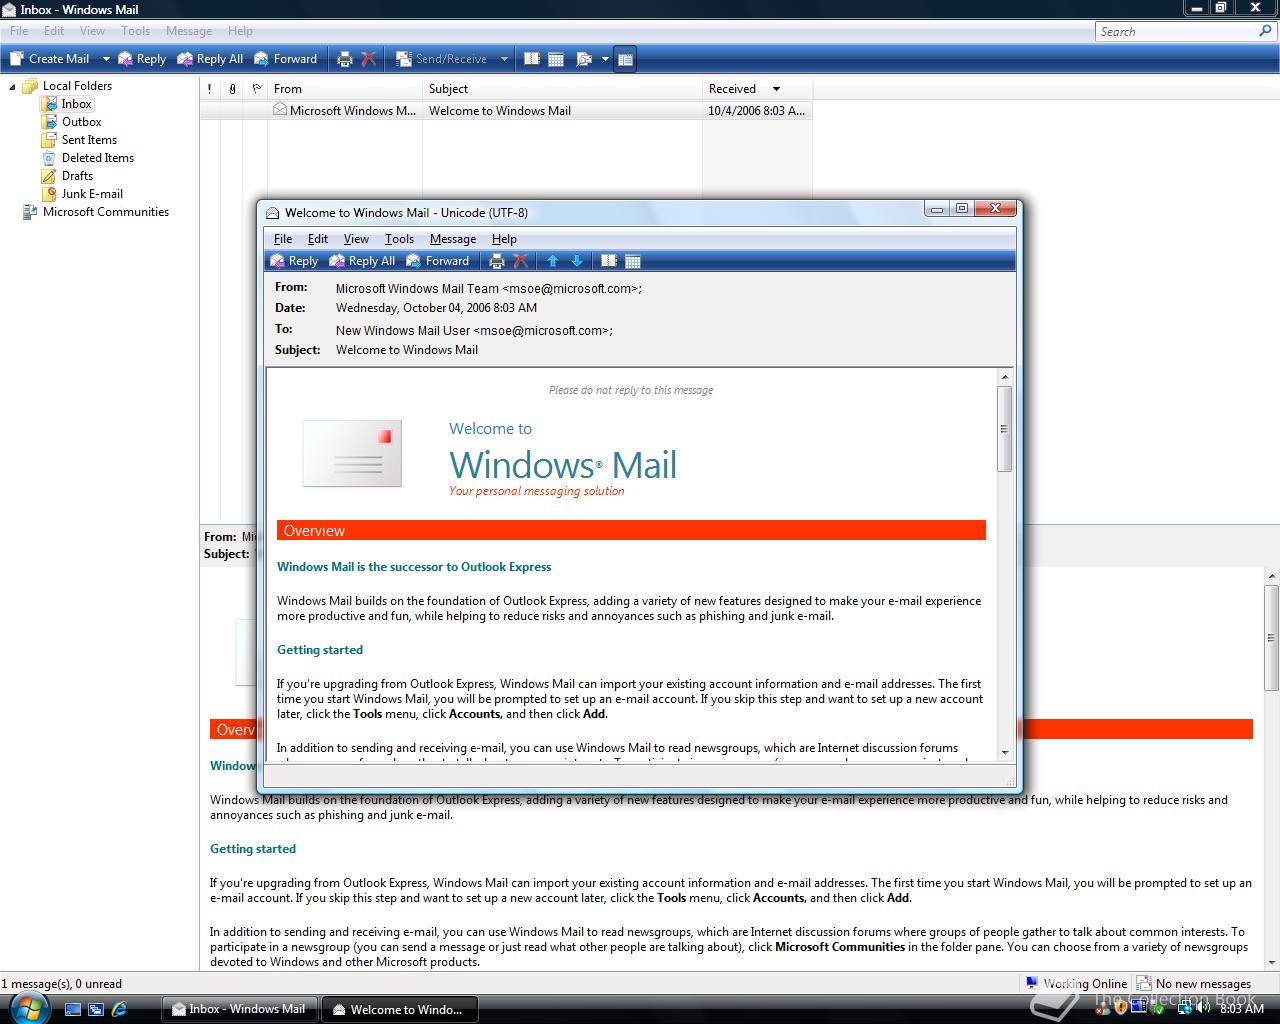Open the Send/Receive dropdown arrow

point(504,59)
